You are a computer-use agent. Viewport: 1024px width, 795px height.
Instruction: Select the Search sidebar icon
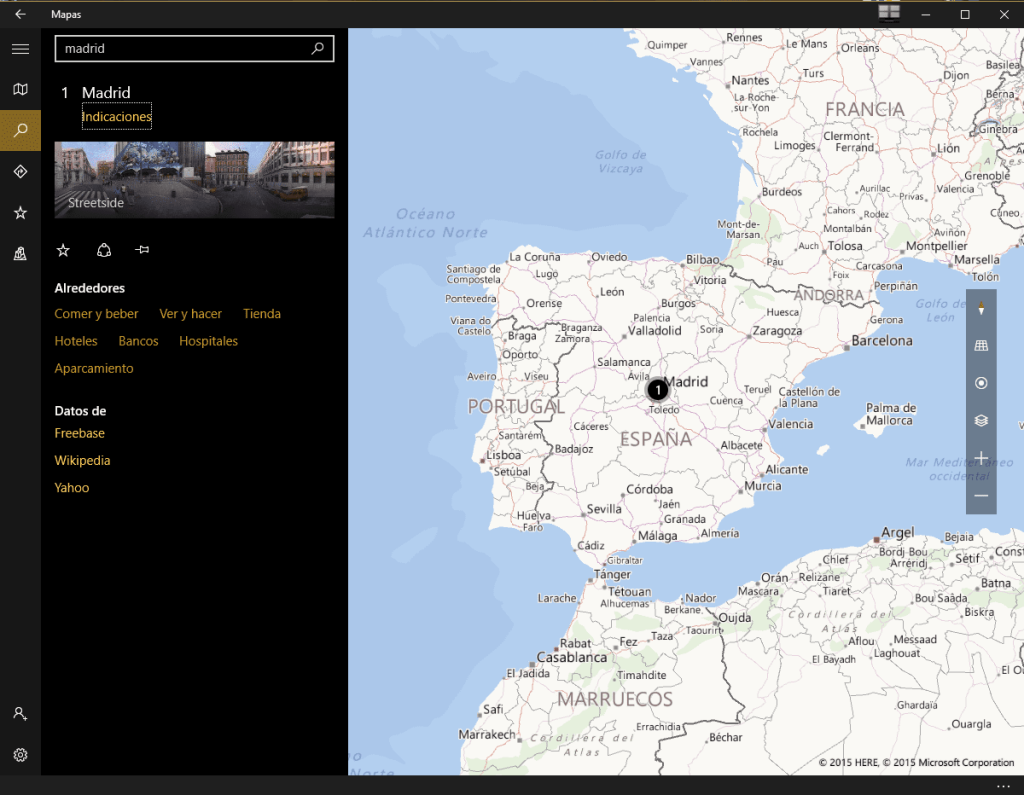click(x=20, y=131)
